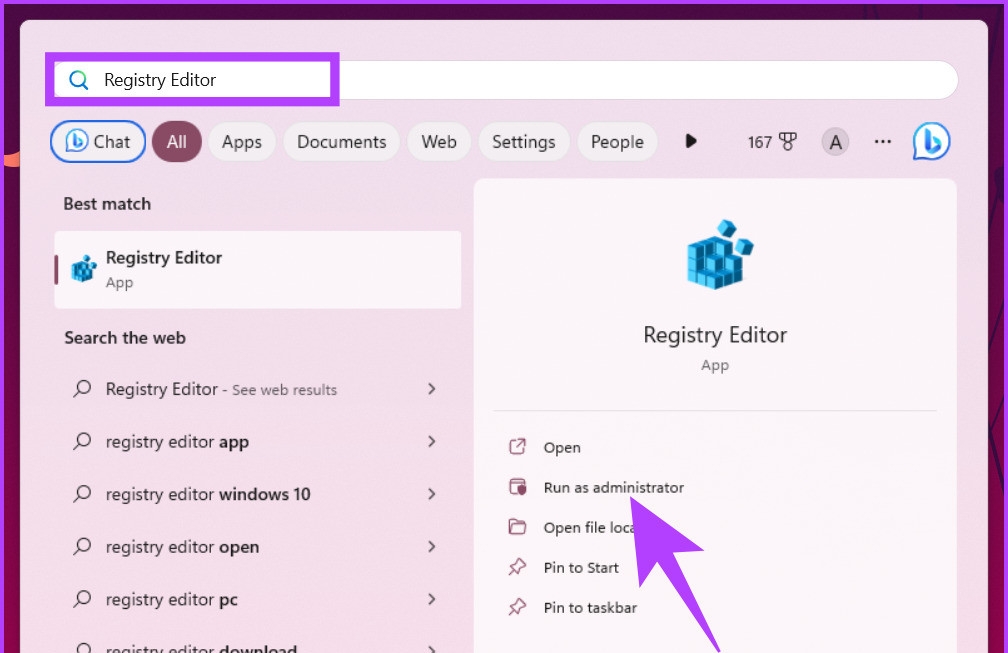The image size is (1008, 653).
Task: Click search icon beside 'registry editor open'
Action: [x=82, y=546]
